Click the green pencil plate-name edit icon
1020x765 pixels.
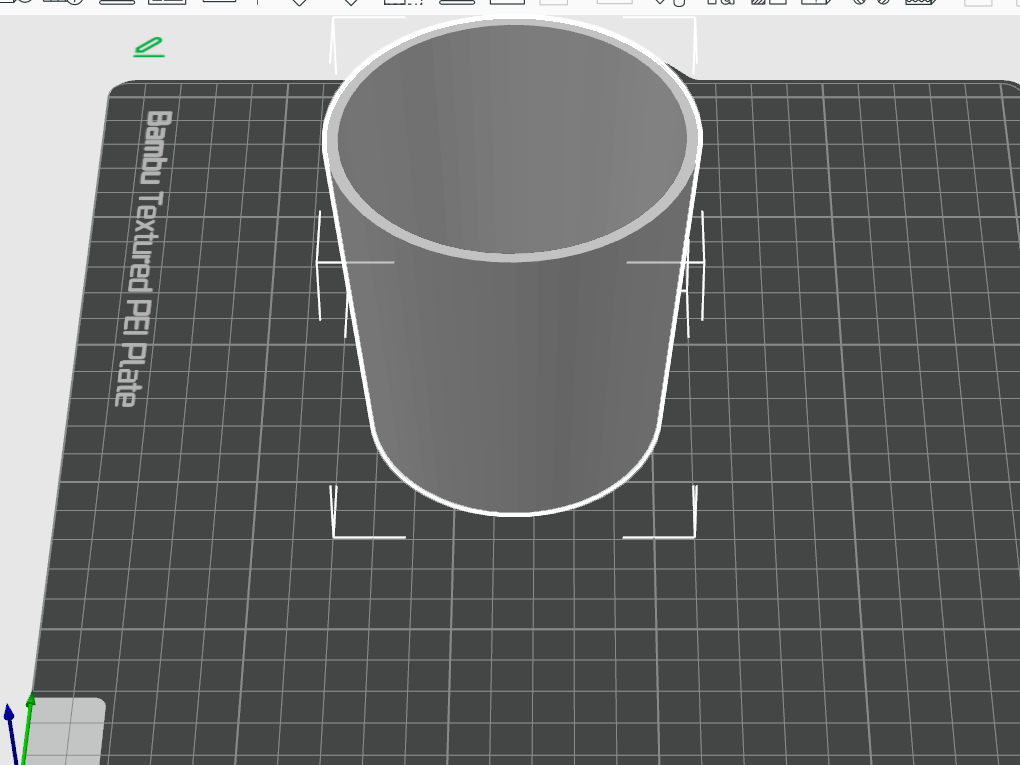[x=149, y=47]
